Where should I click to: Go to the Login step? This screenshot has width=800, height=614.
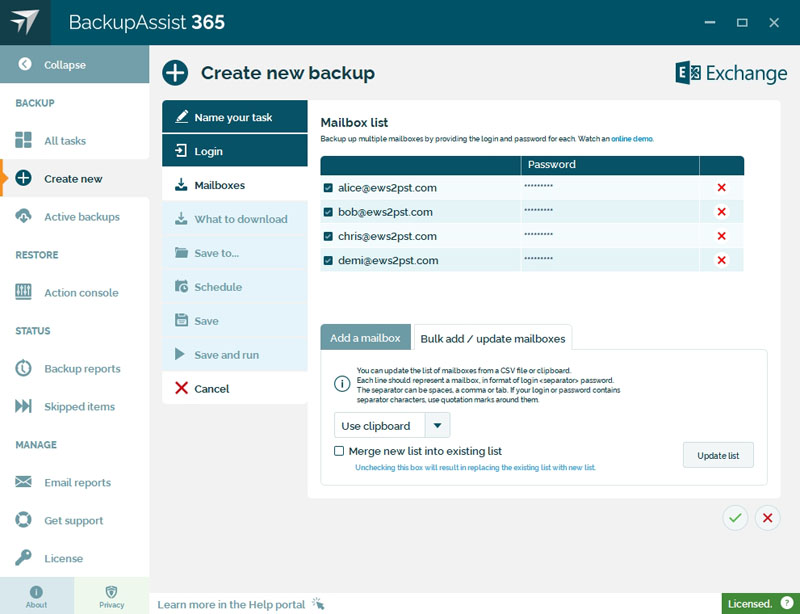click(x=235, y=151)
